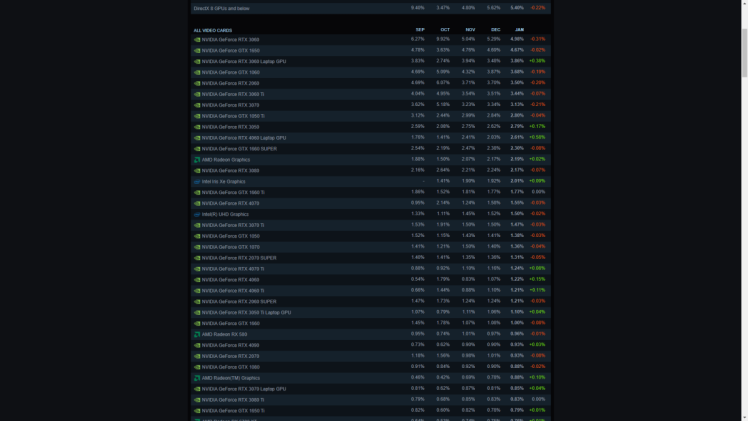Open the NVIDIA GeForce RTX 3060 Laptop GPU row
The image size is (748, 421).
(x=243, y=62)
